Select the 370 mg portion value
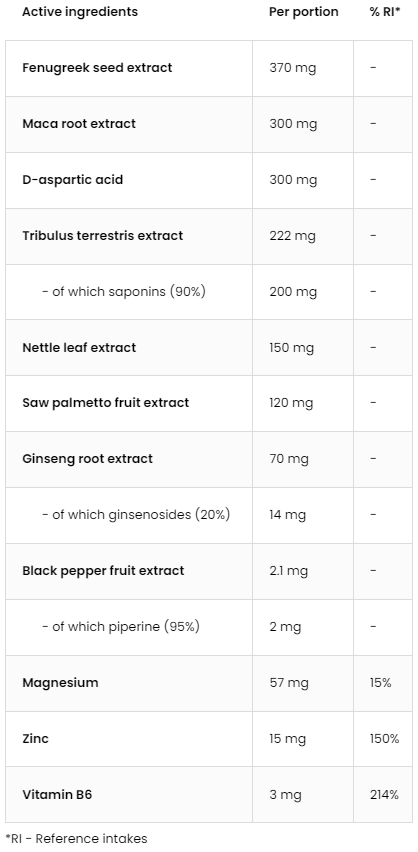This screenshot has height=852, width=418. coord(293,68)
